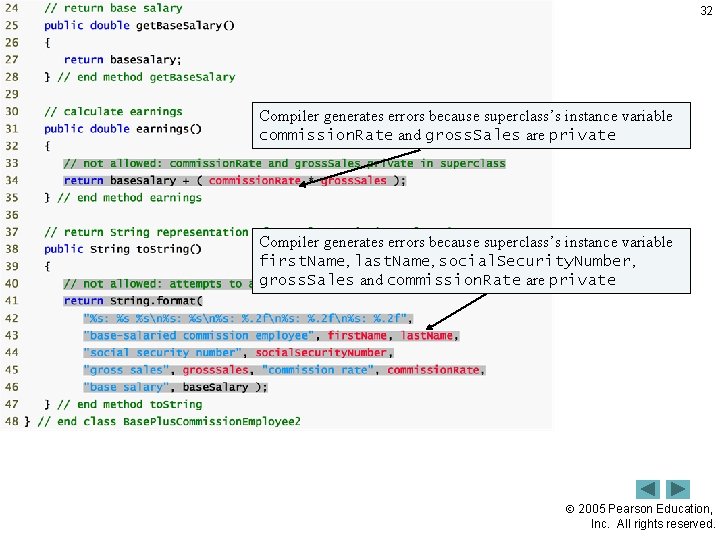Select 'return String.format(' on line 41
Image resolution: width=720 pixels, height=540 pixels.
(x=133, y=301)
